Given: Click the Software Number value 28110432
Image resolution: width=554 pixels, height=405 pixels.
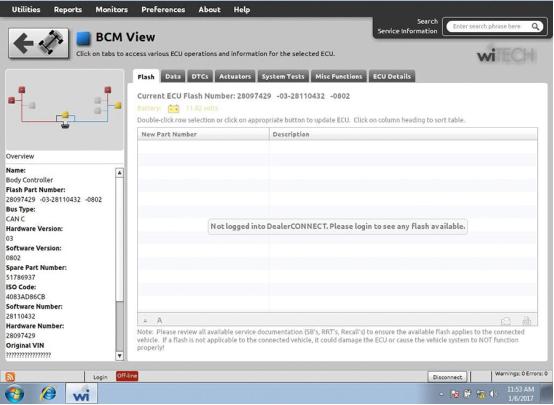Looking at the screenshot, I should click(20, 316).
